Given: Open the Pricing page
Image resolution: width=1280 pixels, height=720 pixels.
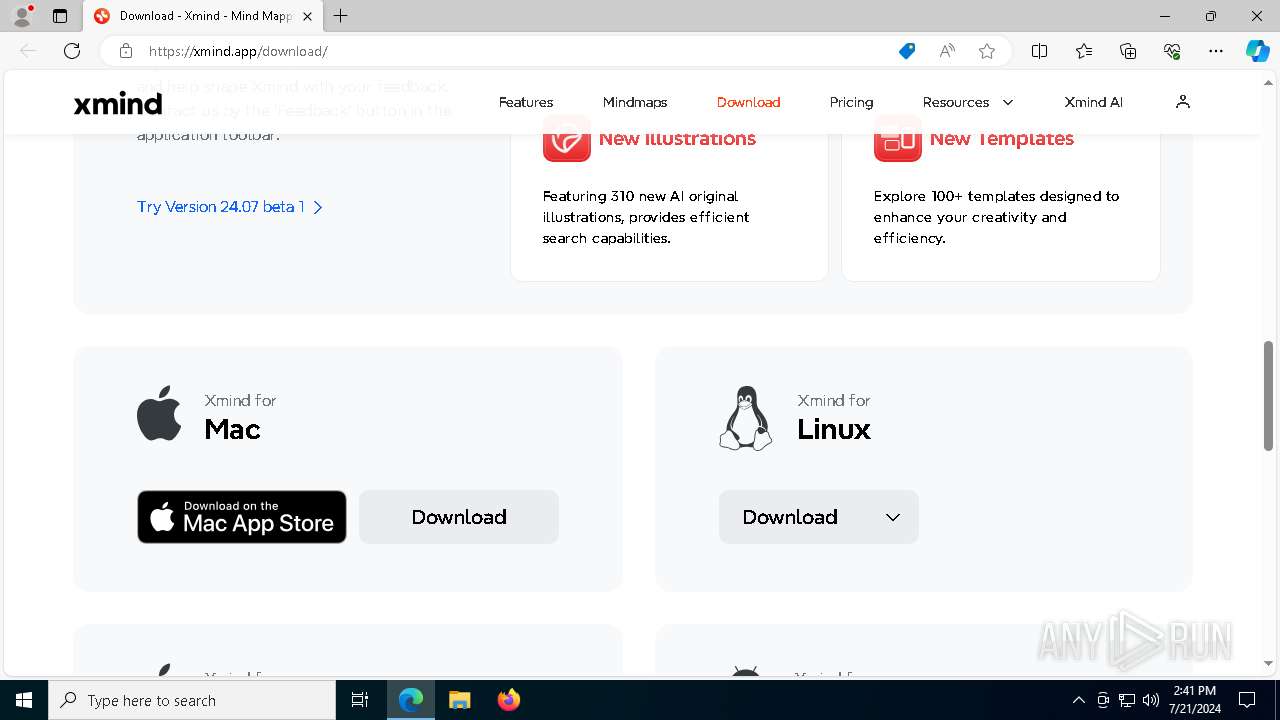Looking at the screenshot, I should (852, 102).
